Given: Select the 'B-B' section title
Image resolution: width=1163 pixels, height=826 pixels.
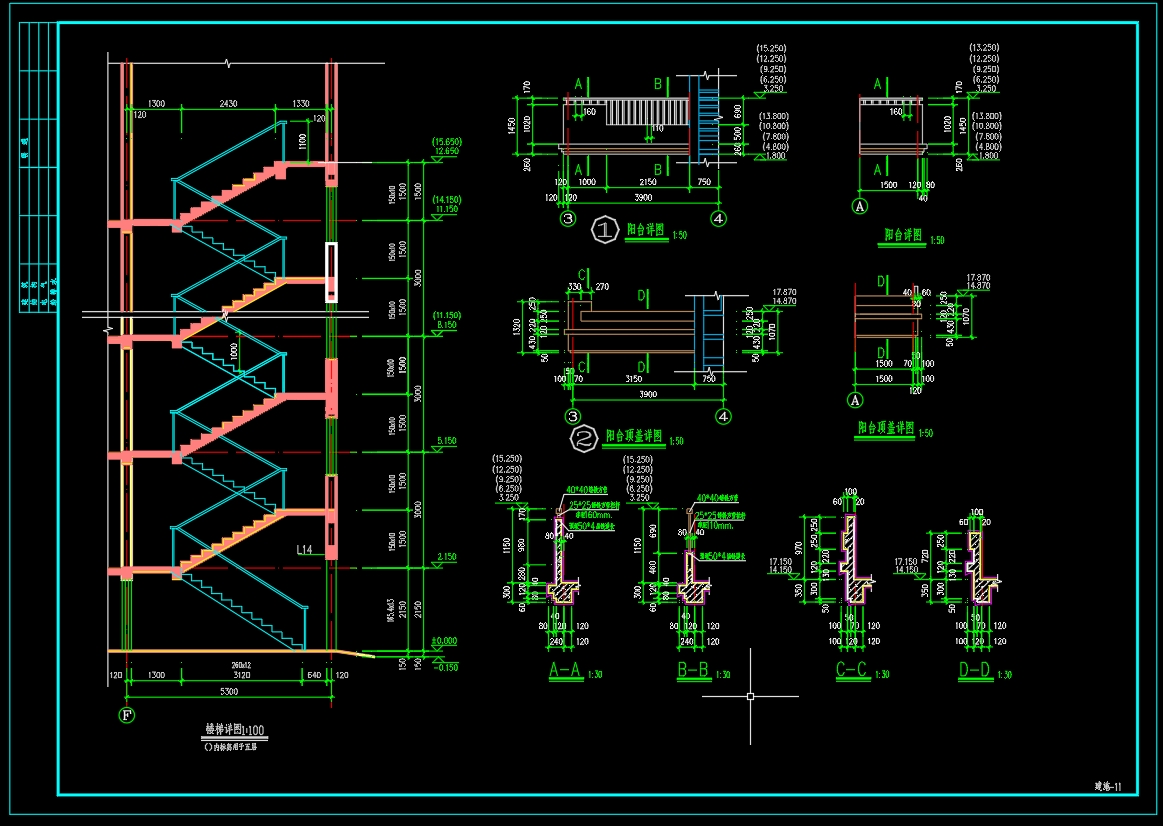Looking at the screenshot, I should point(693,670).
